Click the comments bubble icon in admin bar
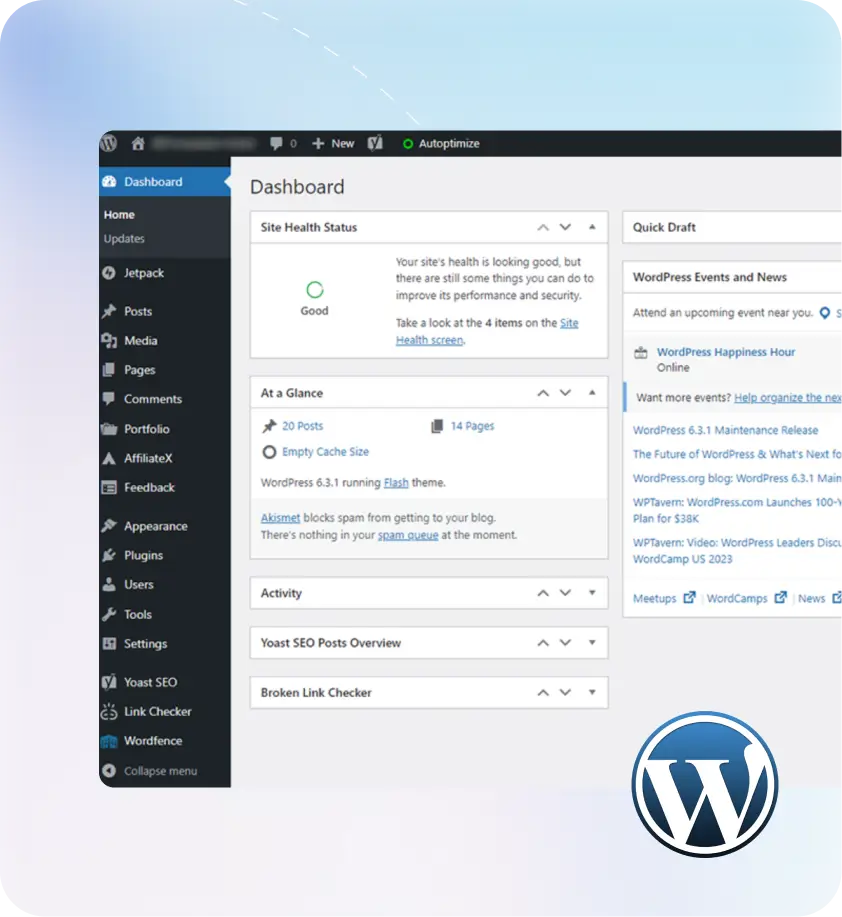Screen dimensions: 842x917 (x=276, y=144)
